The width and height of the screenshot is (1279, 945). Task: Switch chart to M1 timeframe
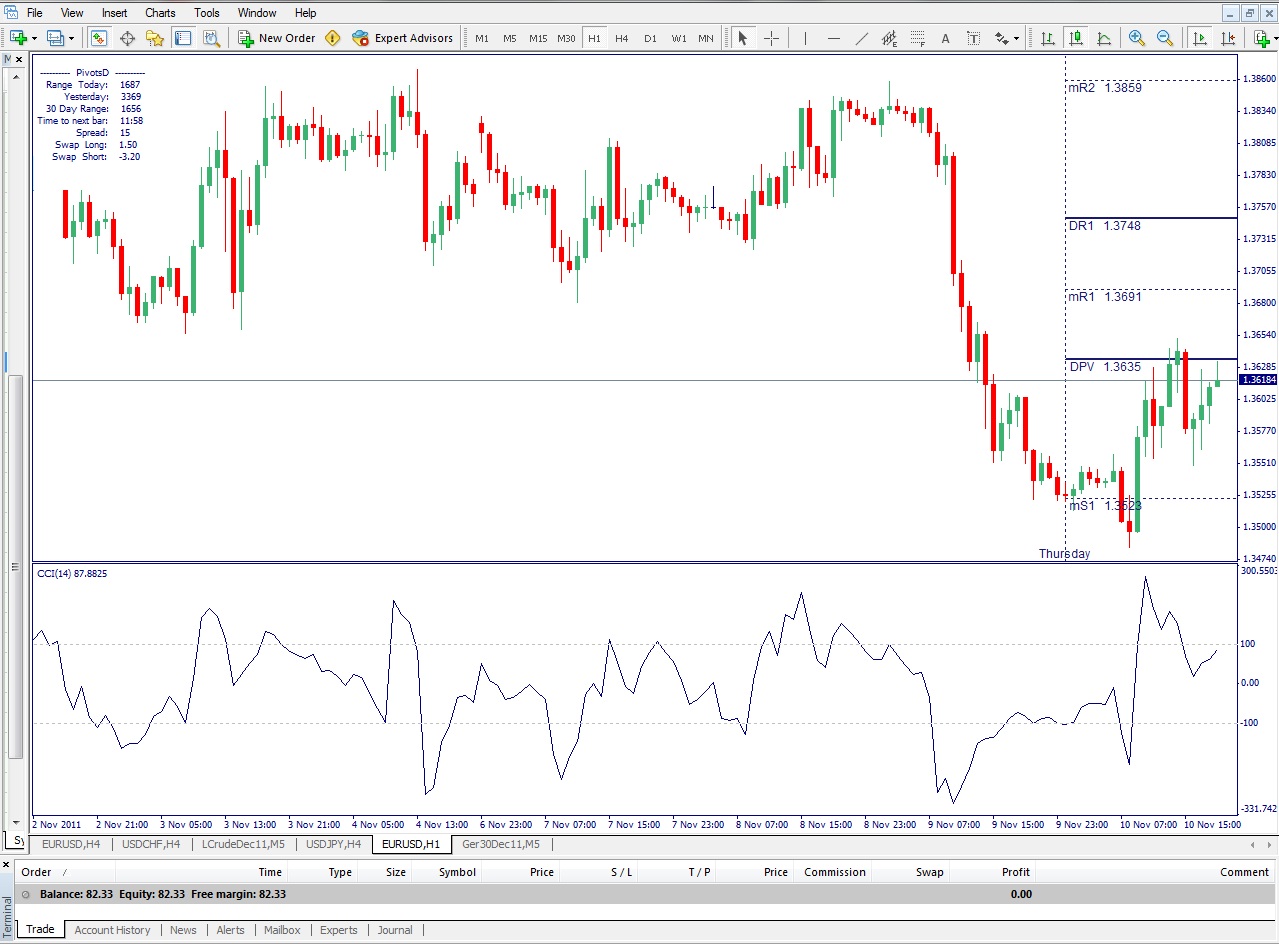482,38
